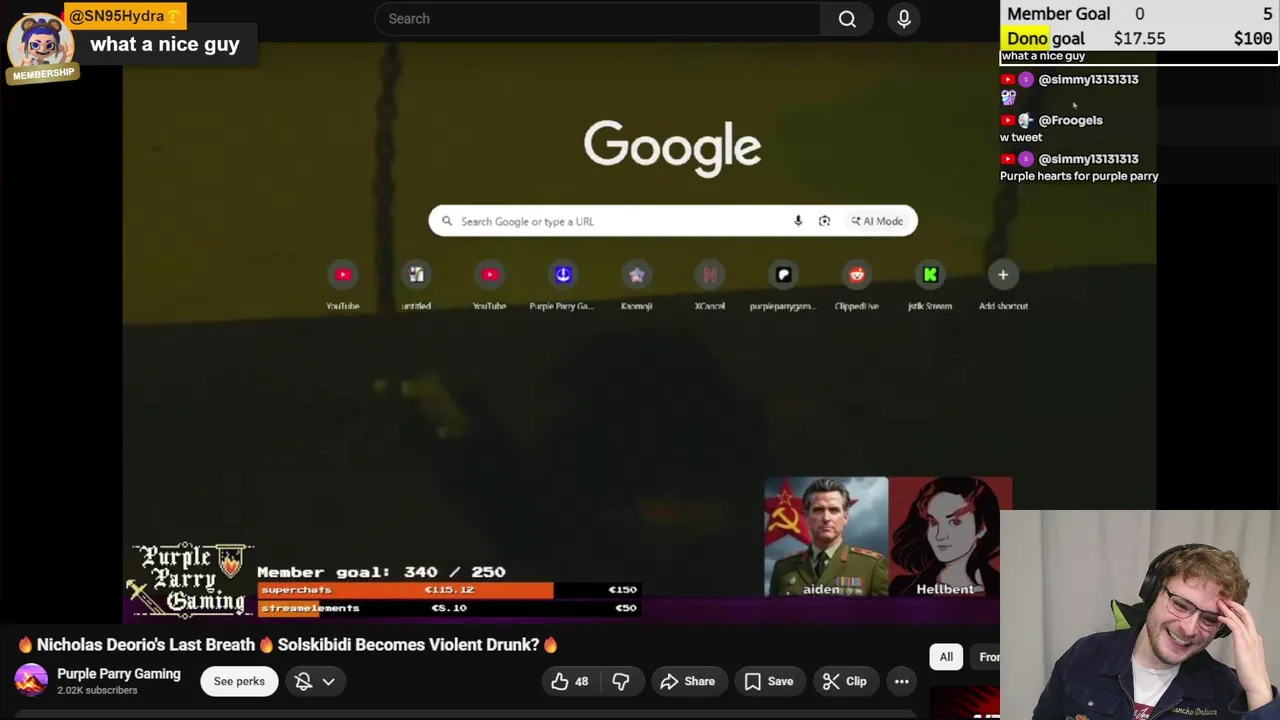Click 'Purple hearts for purple parry' chat message
Image resolution: width=1280 pixels, height=720 pixels.
(1079, 176)
